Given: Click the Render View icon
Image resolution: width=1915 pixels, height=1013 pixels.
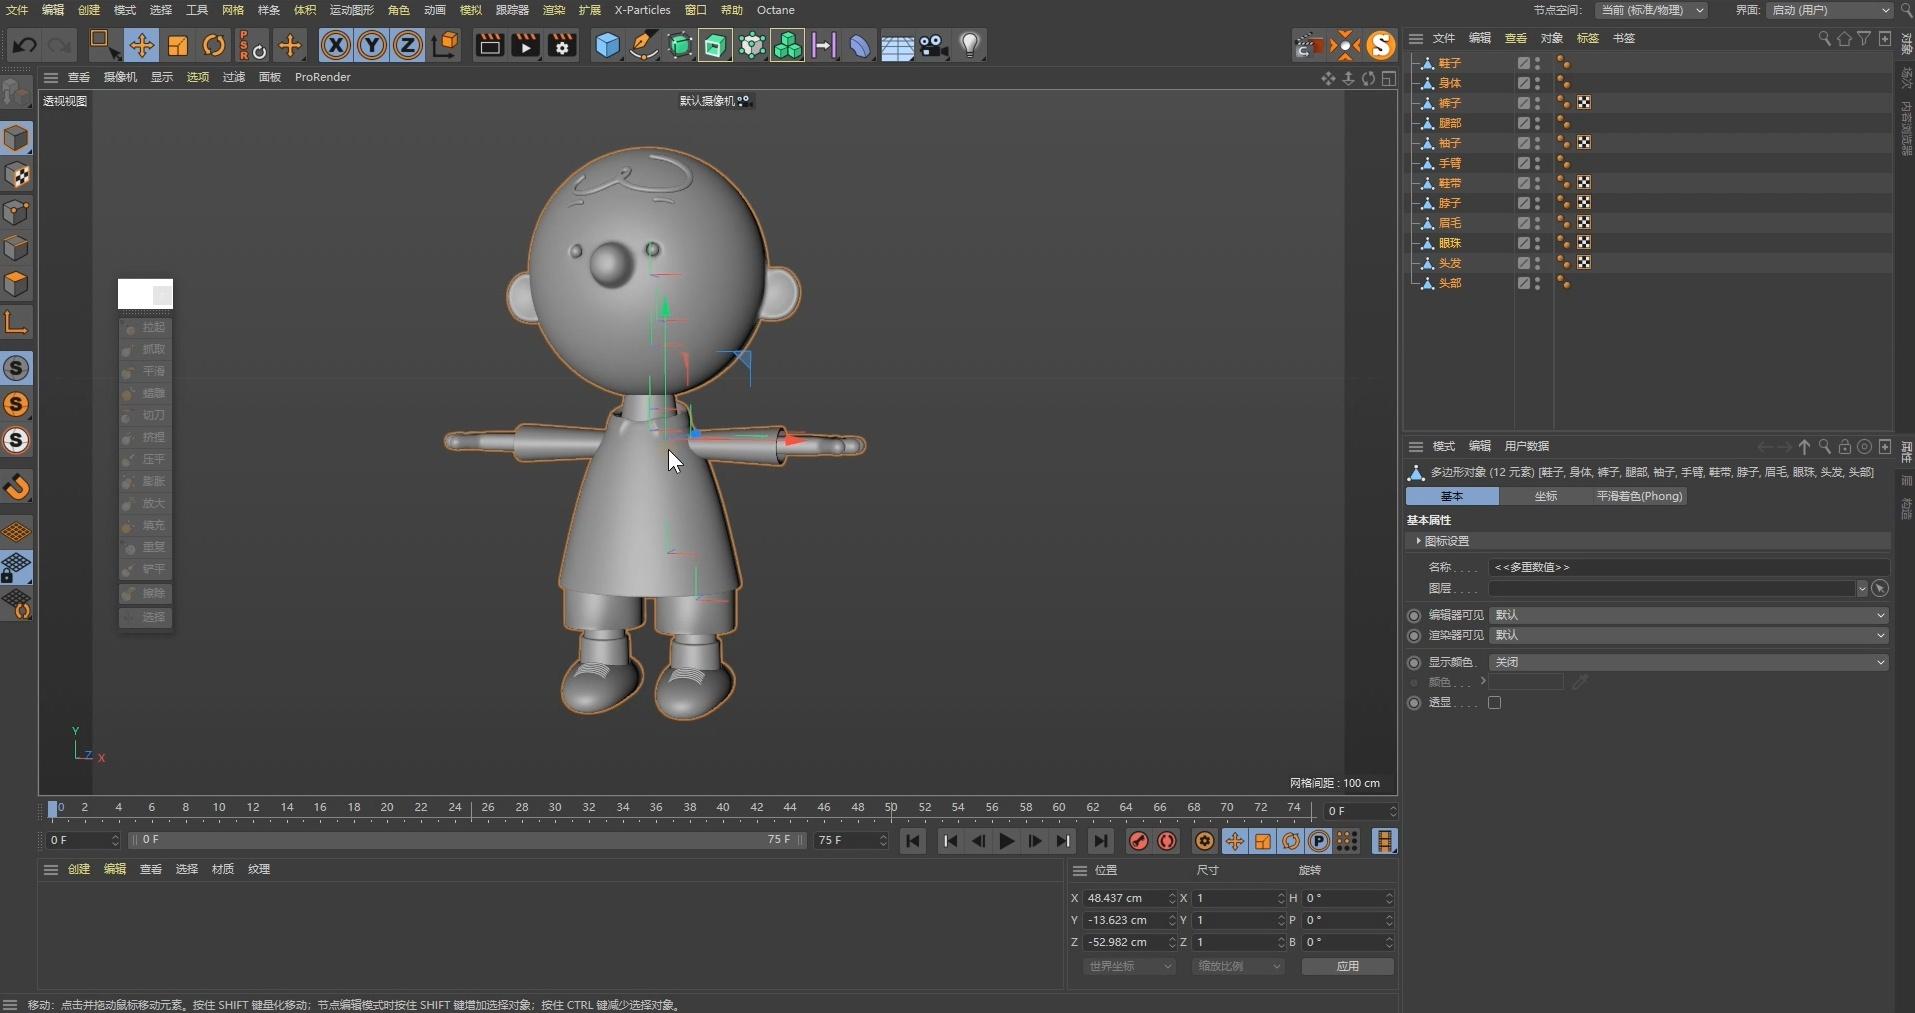Looking at the screenshot, I should coord(489,45).
